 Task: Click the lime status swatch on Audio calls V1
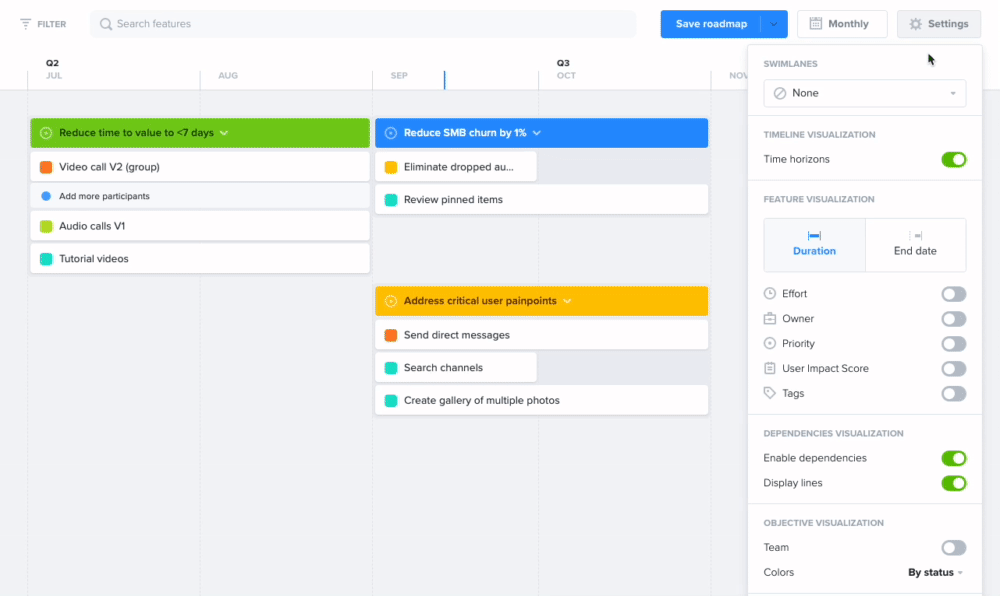(46, 226)
